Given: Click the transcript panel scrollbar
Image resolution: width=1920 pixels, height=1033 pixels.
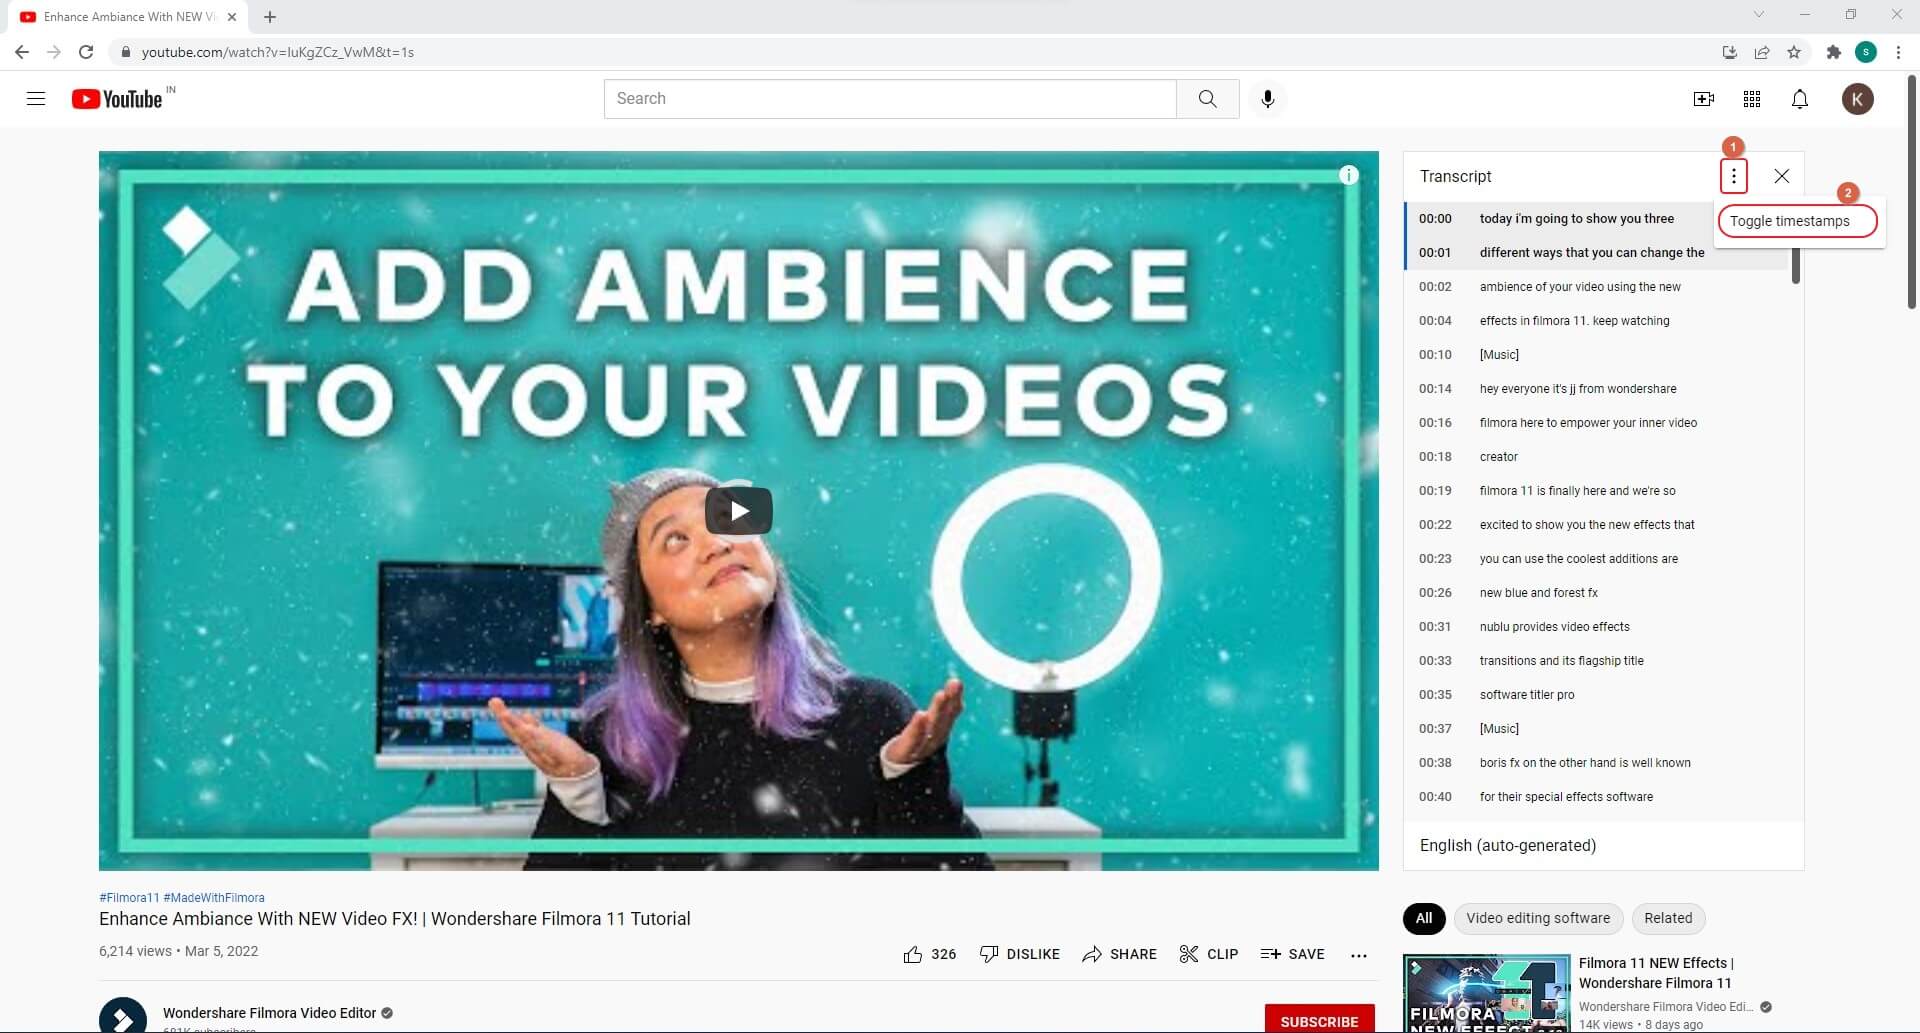Looking at the screenshot, I should pos(1796,265).
